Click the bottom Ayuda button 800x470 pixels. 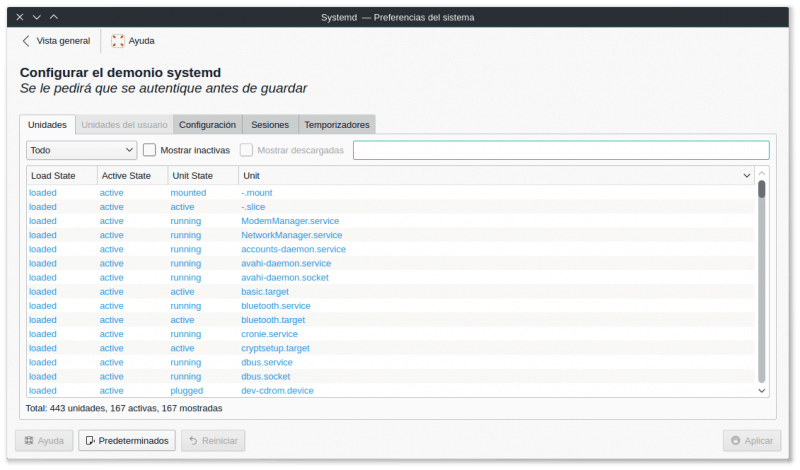click(x=44, y=440)
